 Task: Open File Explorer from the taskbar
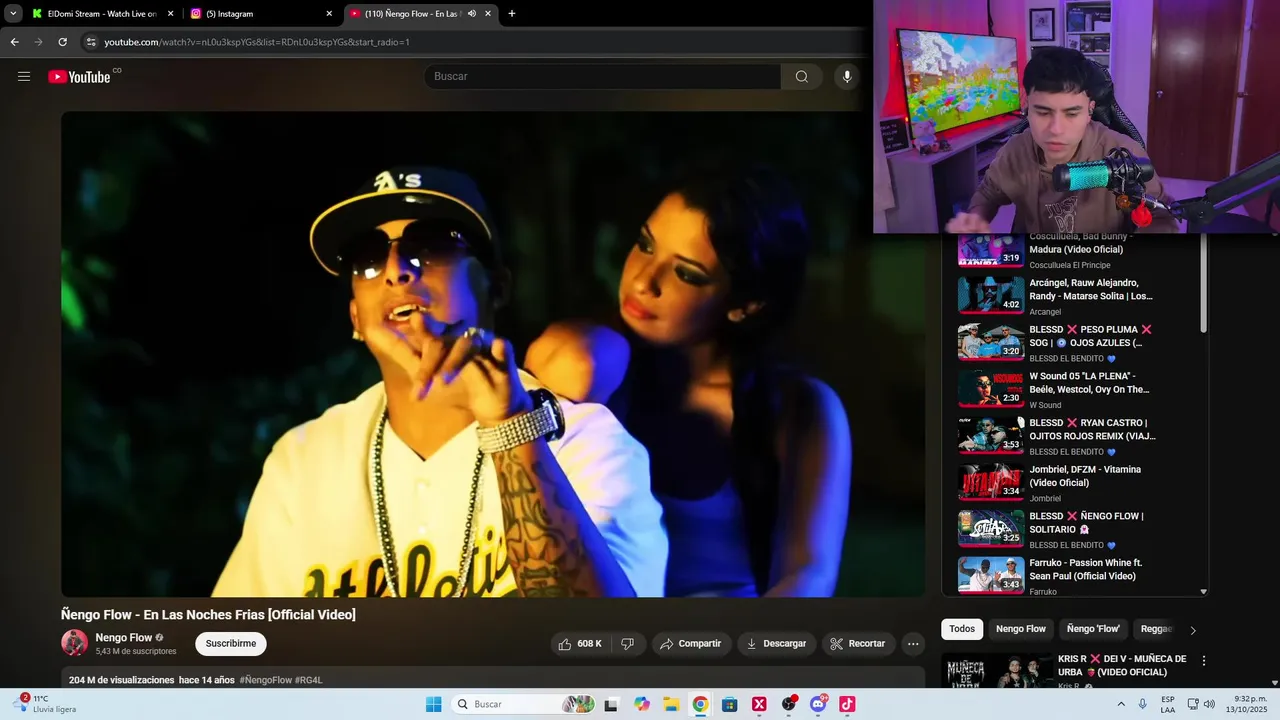point(671,704)
